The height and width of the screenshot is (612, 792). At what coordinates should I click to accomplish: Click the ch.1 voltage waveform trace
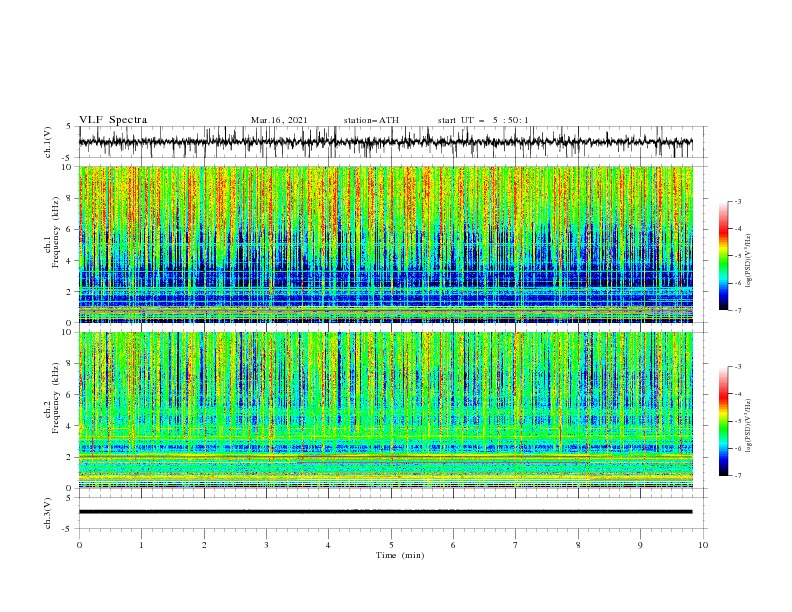pyautogui.click(x=385, y=142)
